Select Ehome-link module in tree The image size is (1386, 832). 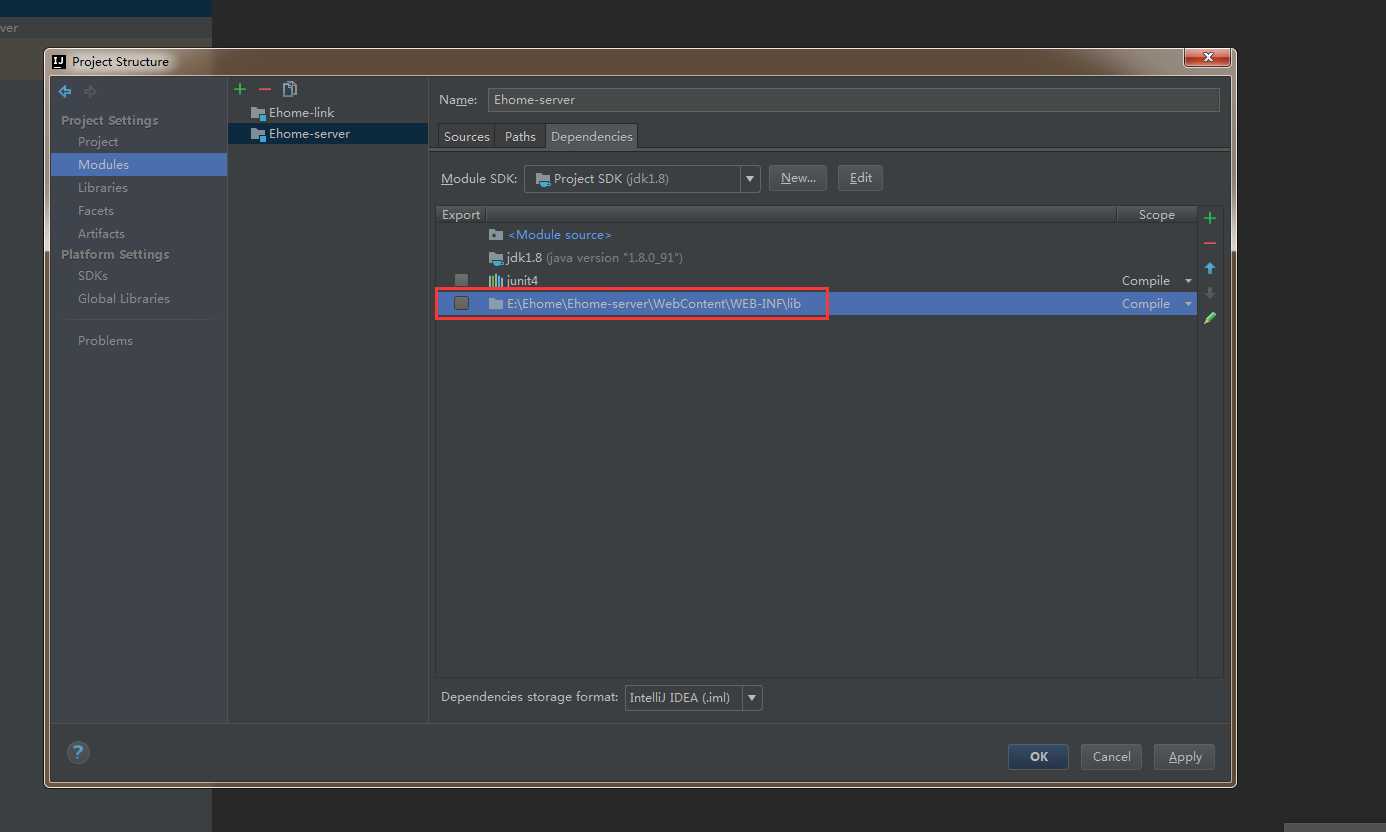point(328,113)
